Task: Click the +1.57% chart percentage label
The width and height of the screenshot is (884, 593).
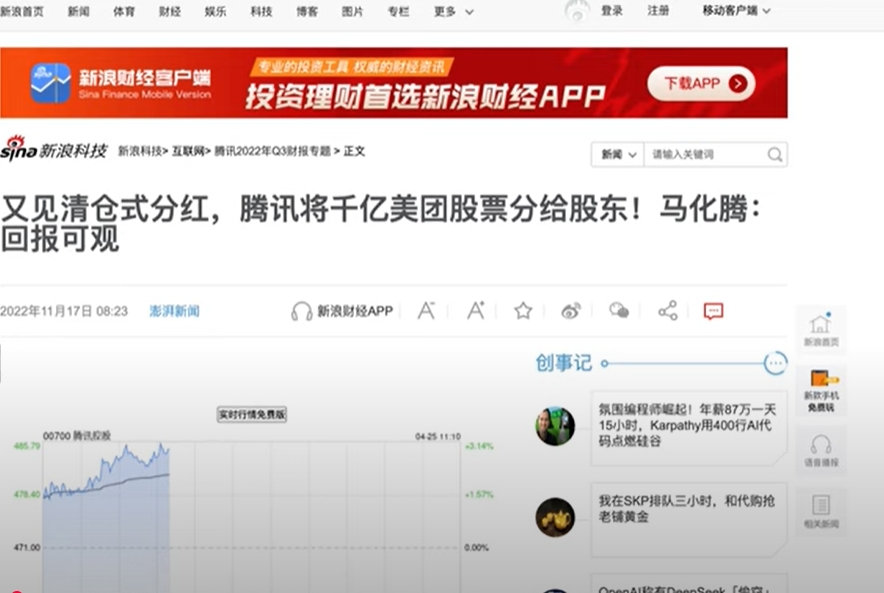Action: pos(479,494)
